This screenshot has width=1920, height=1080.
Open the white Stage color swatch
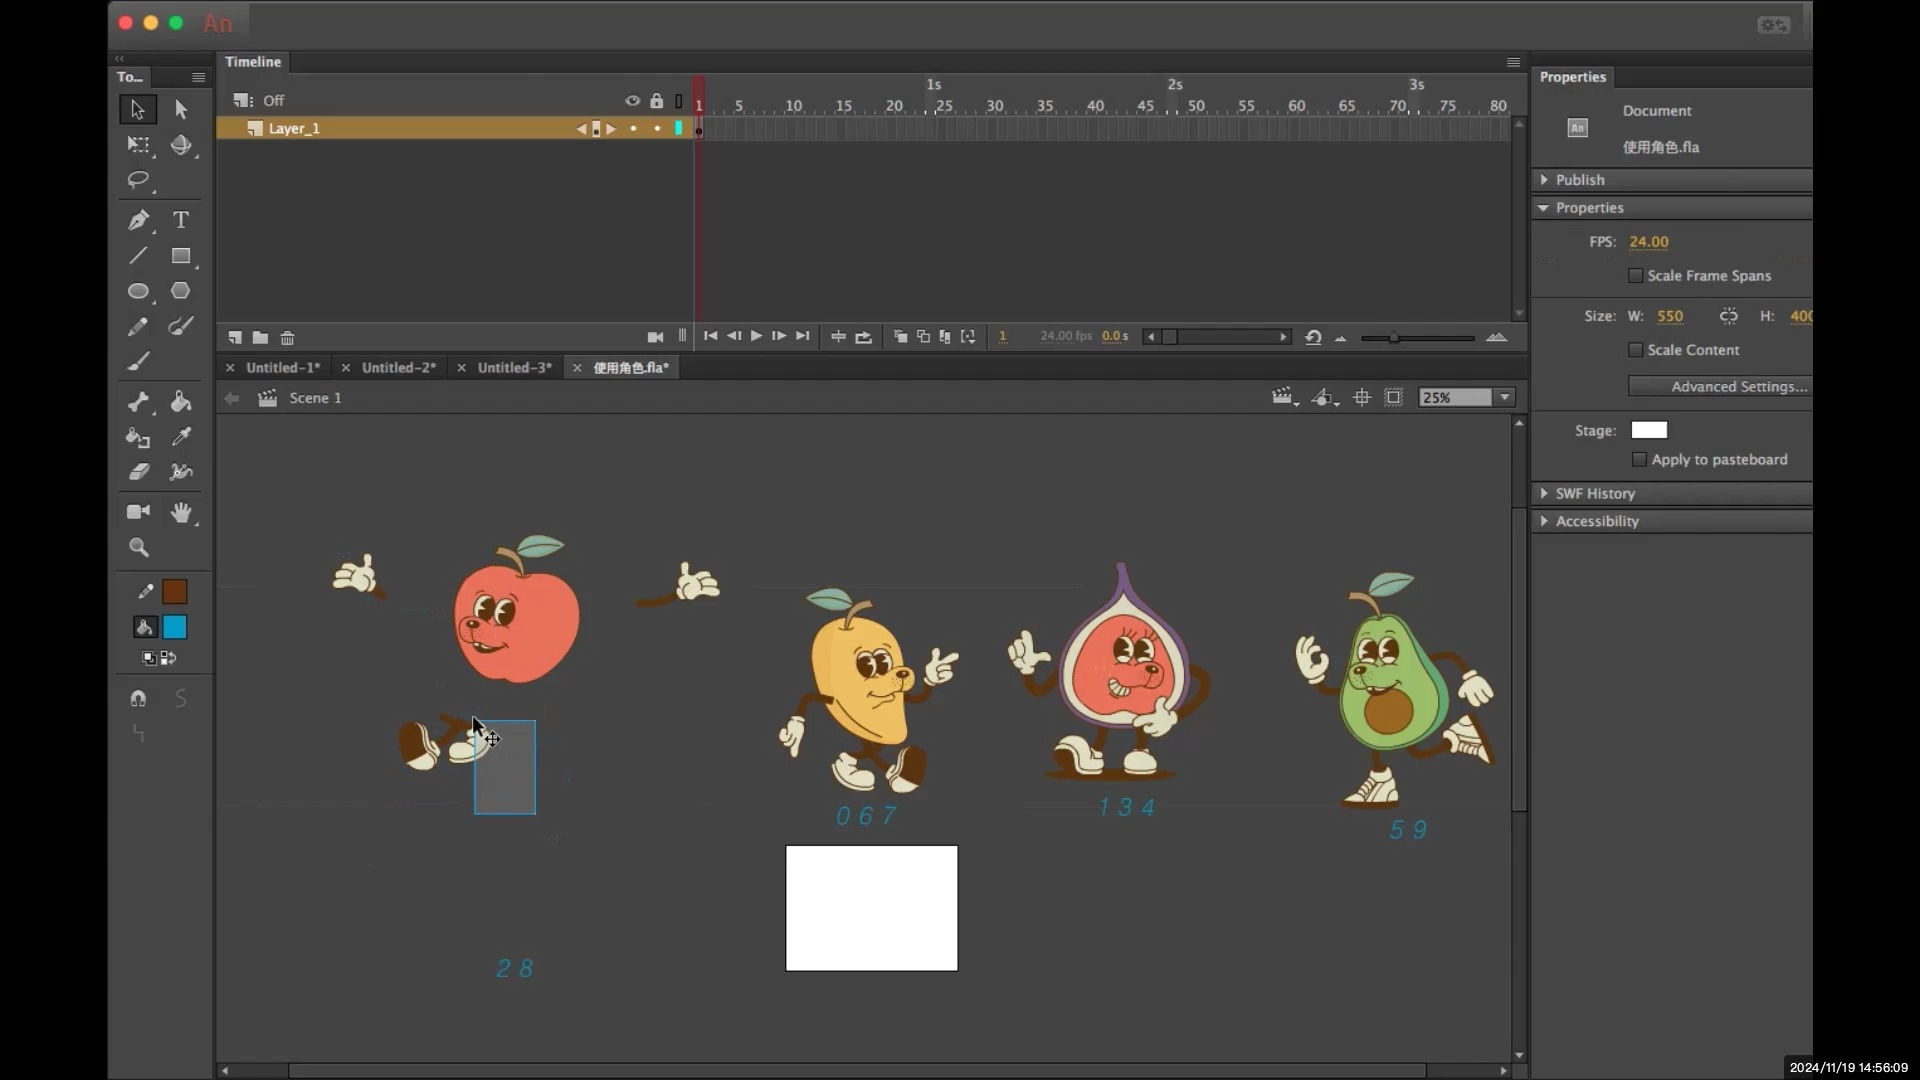tap(1649, 430)
